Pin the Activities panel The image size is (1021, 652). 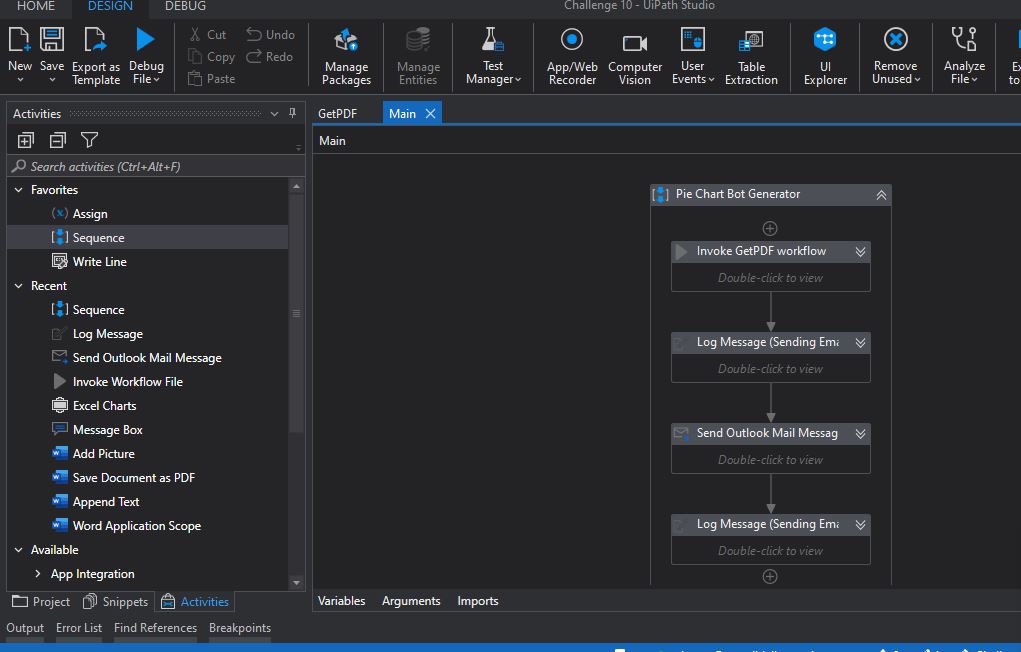[x=292, y=113]
